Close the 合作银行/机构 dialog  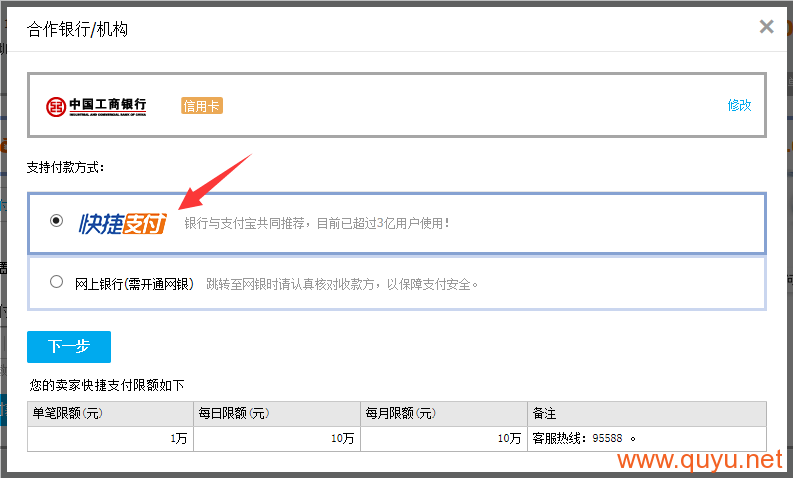[766, 26]
